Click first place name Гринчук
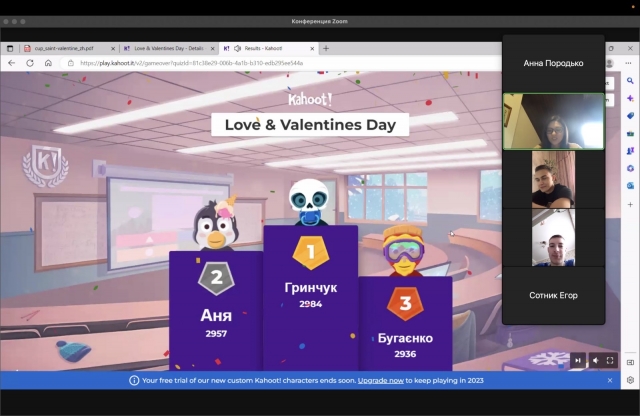This screenshot has width=640, height=416. [x=311, y=288]
